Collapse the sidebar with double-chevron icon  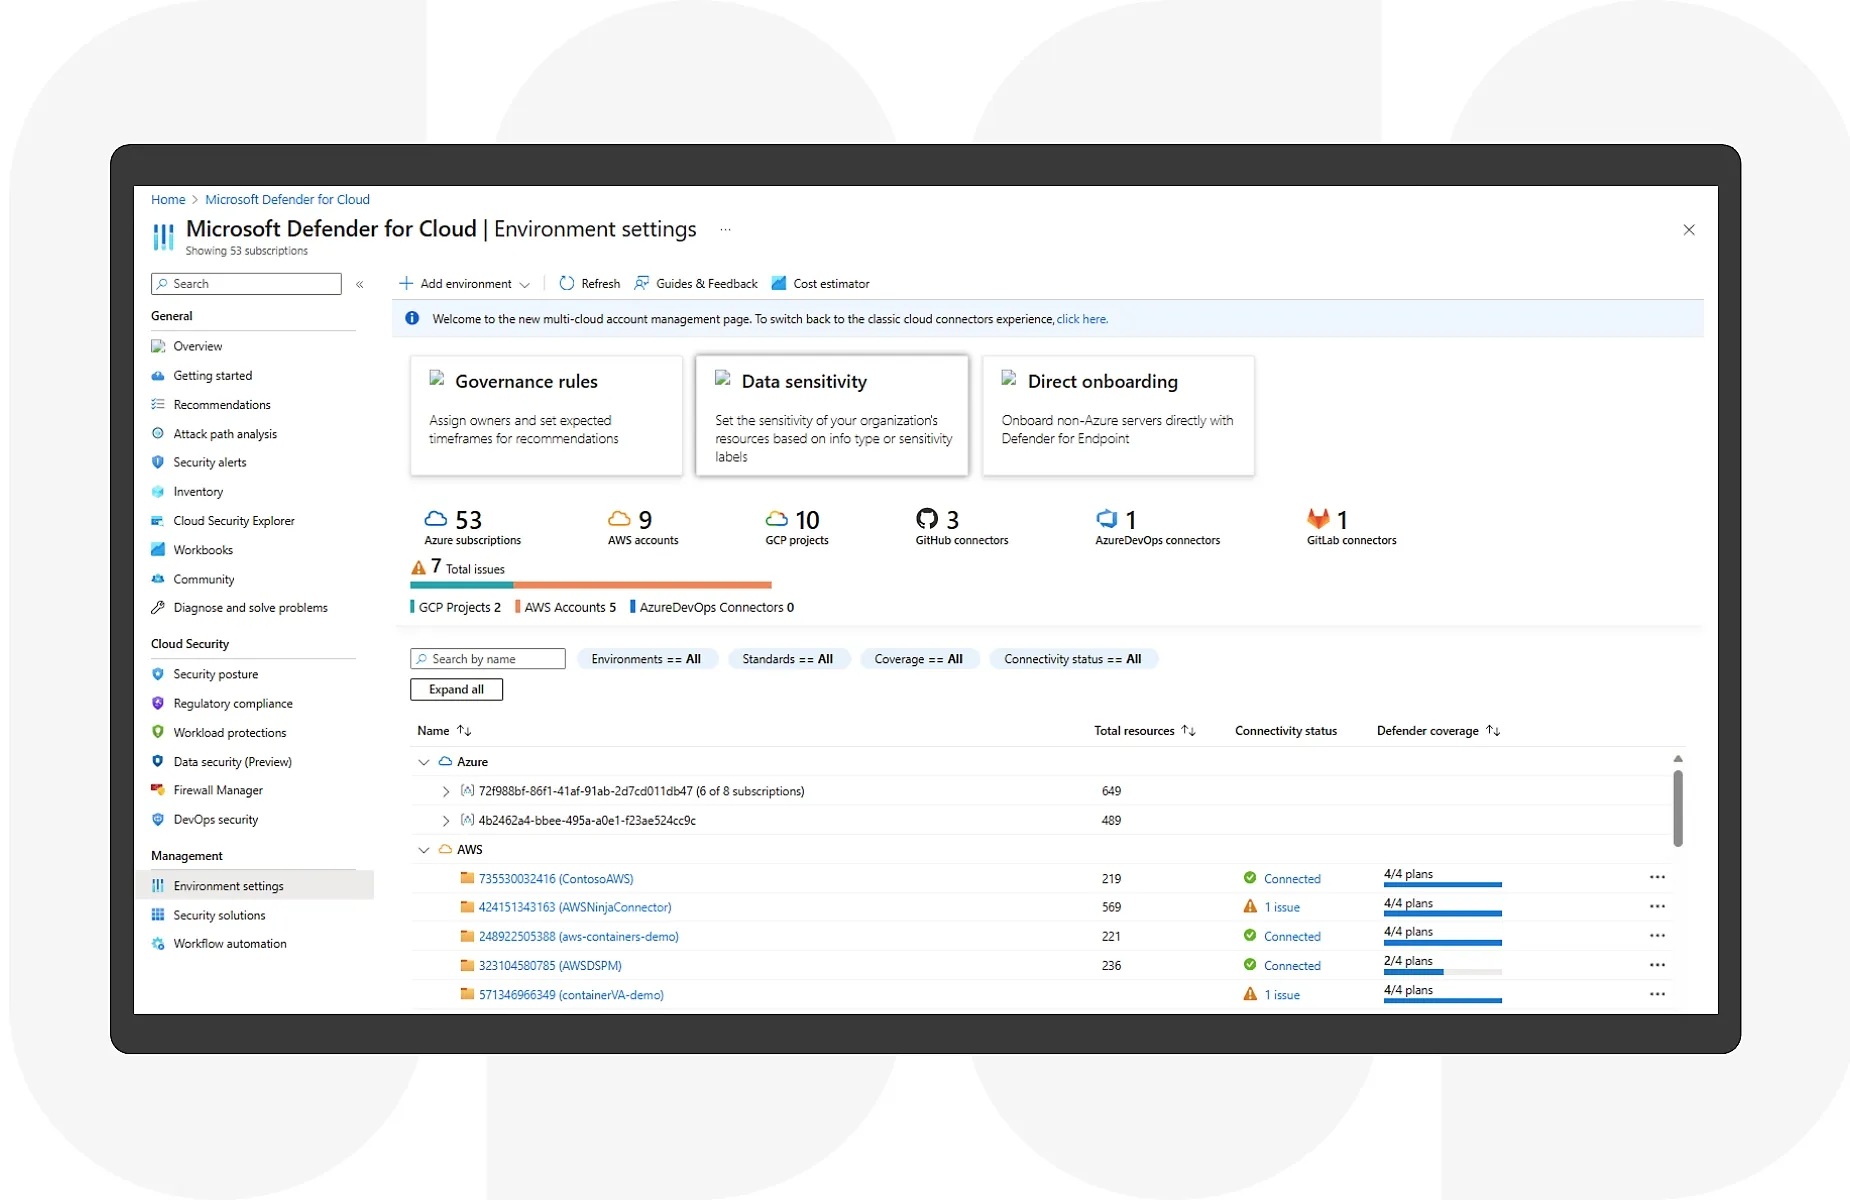coord(360,285)
